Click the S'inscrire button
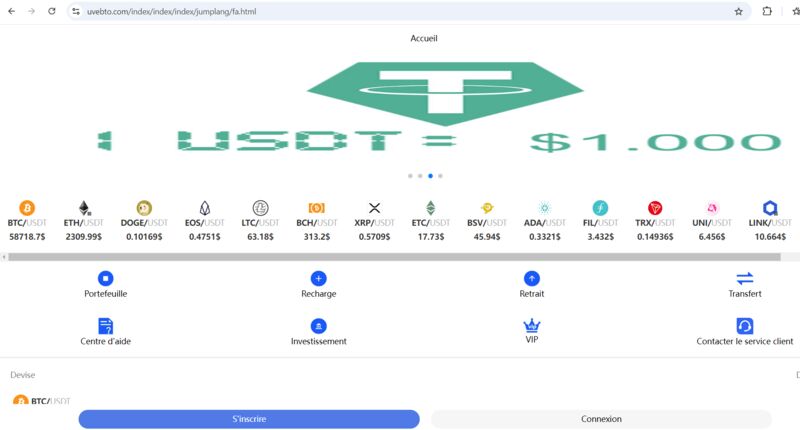 point(249,419)
